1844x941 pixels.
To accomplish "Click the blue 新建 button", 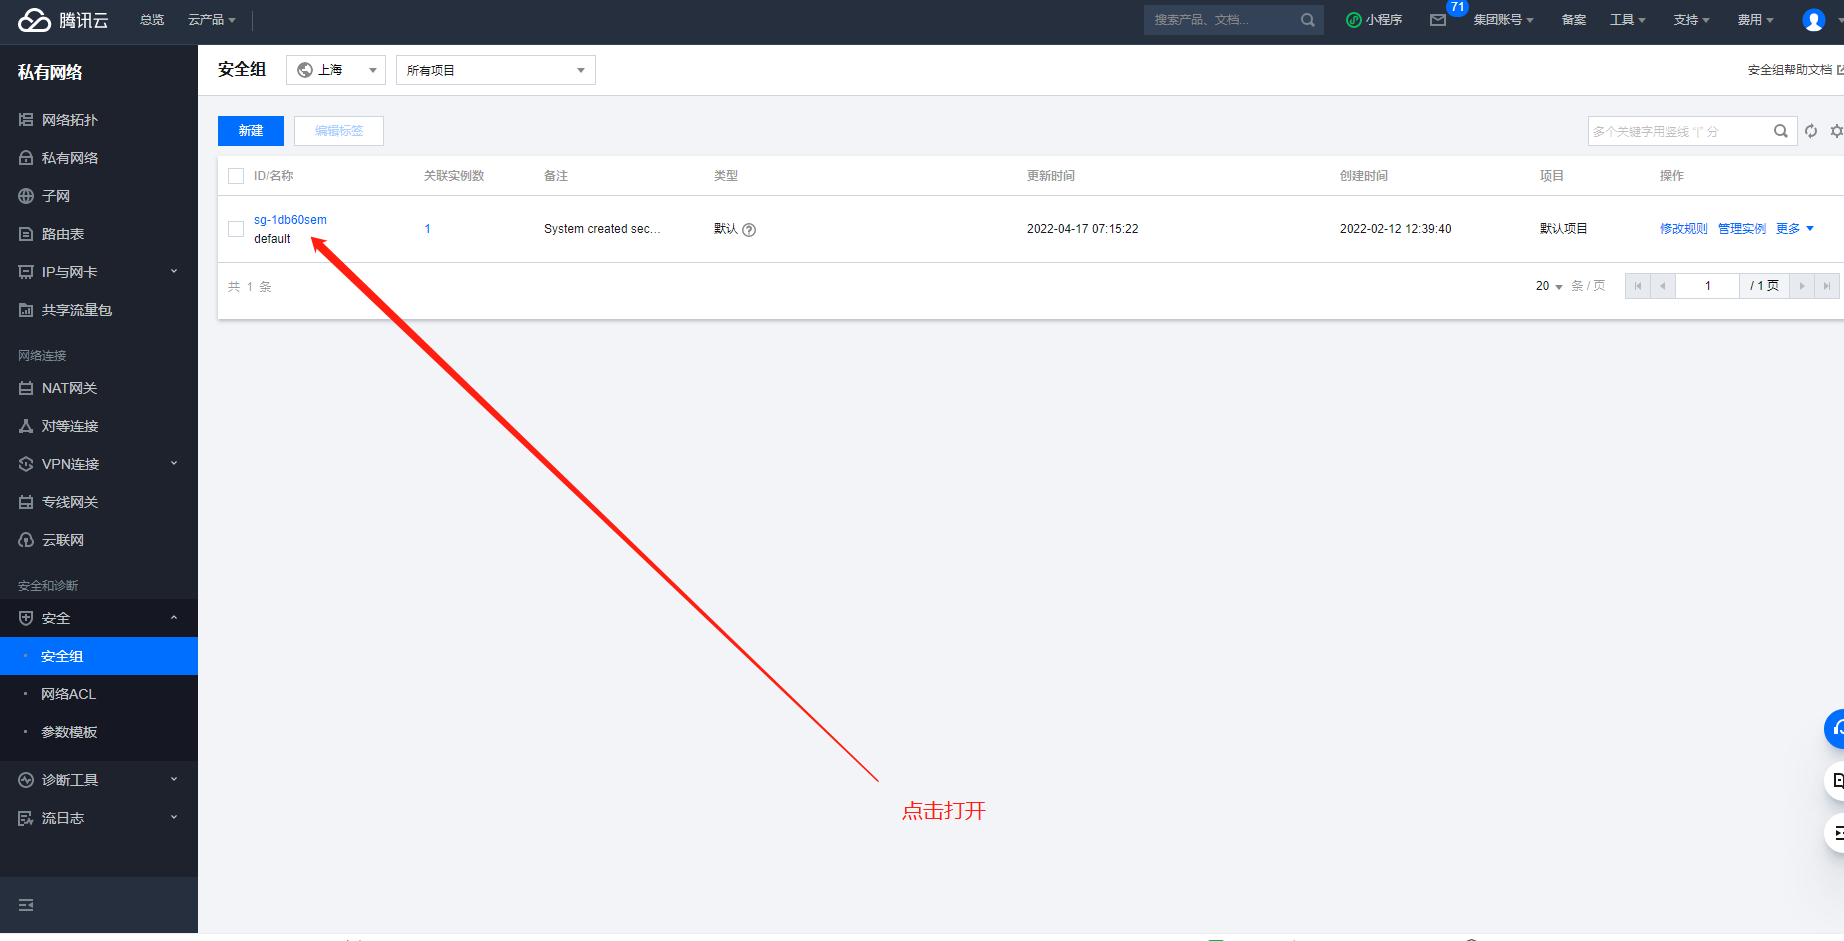I will click(x=251, y=131).
